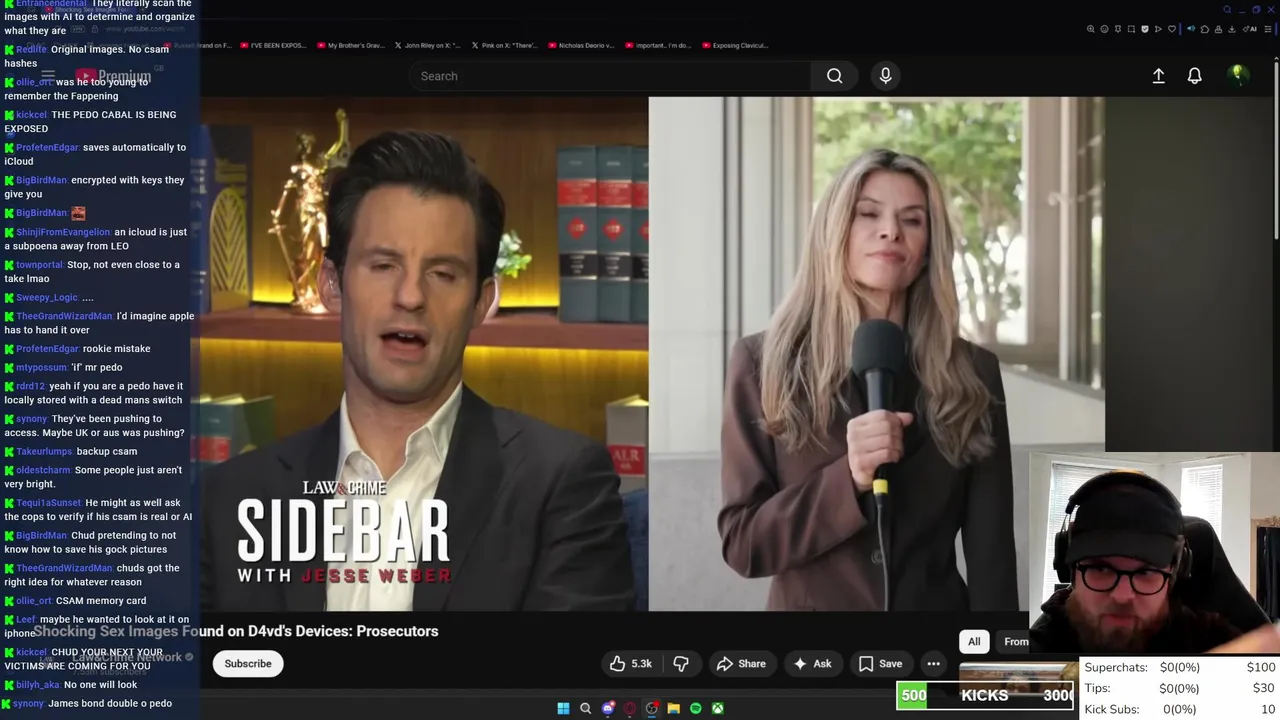Open Opera browser icon in taskbar
The width and height of the screenshot is (1280, 720).
pyautogui.click(x=629, y=709)
